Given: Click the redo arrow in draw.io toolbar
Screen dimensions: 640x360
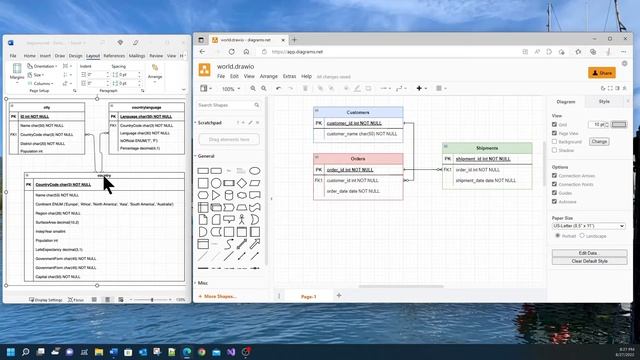Looking at the screenshot, I should [x=290, y=88].
